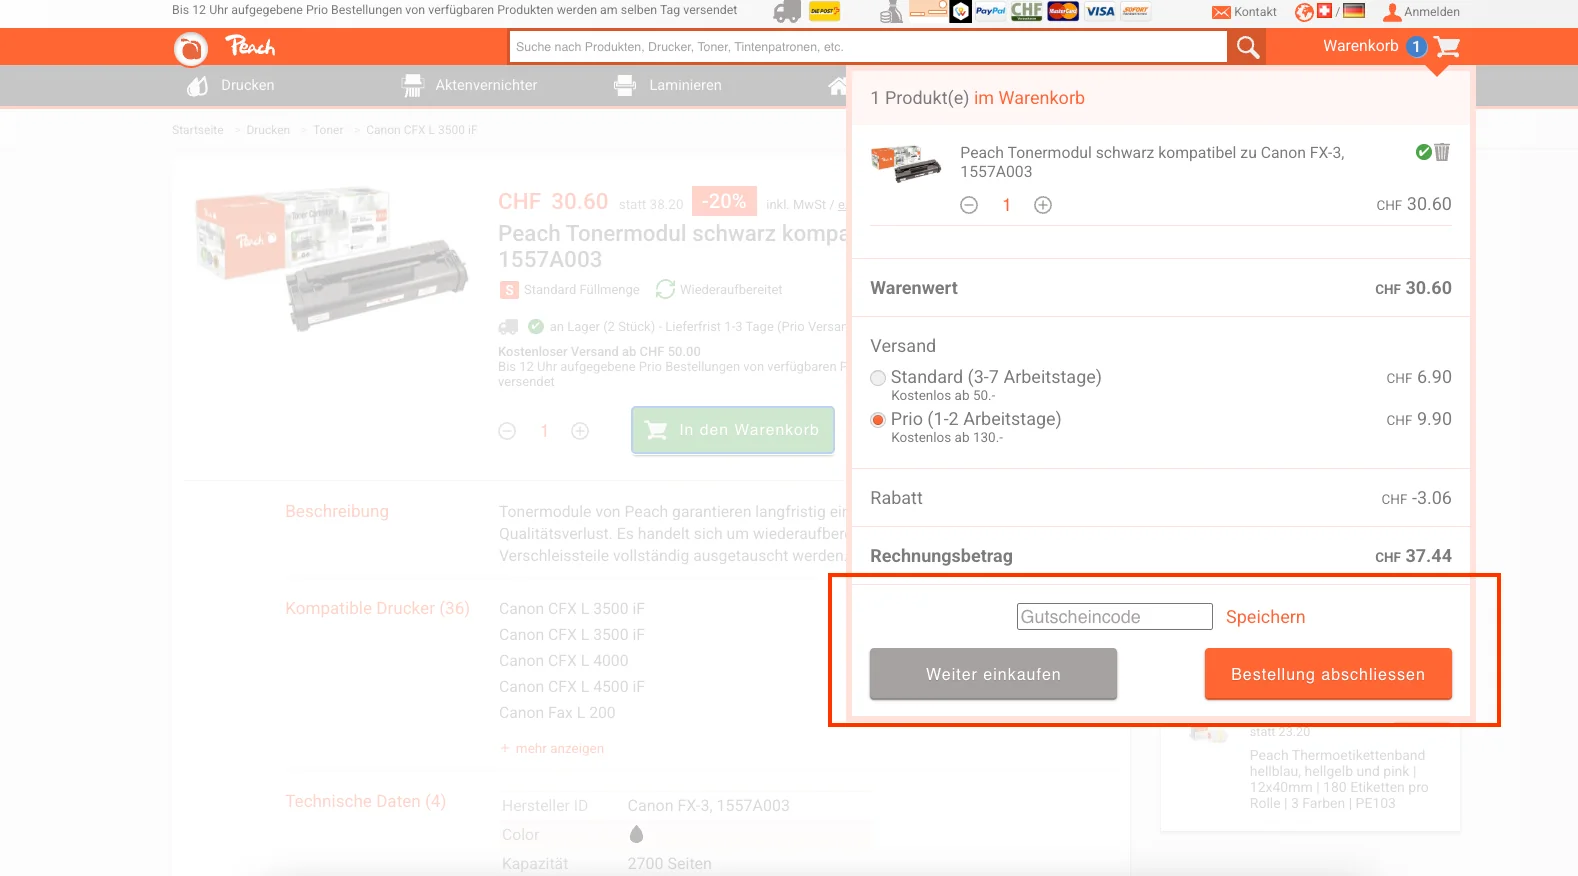Open cart item Peach Tonermodul title link
The width and height of the screenshot is (1578, 876).
tap(1152, 162)
